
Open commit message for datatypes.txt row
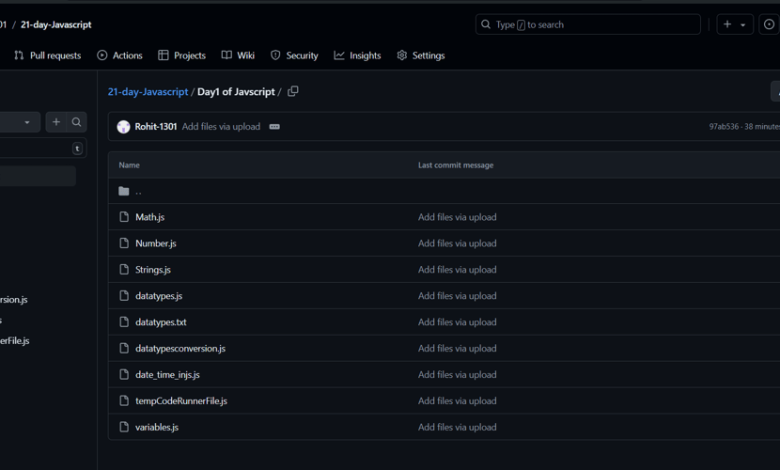coord(457,322)
